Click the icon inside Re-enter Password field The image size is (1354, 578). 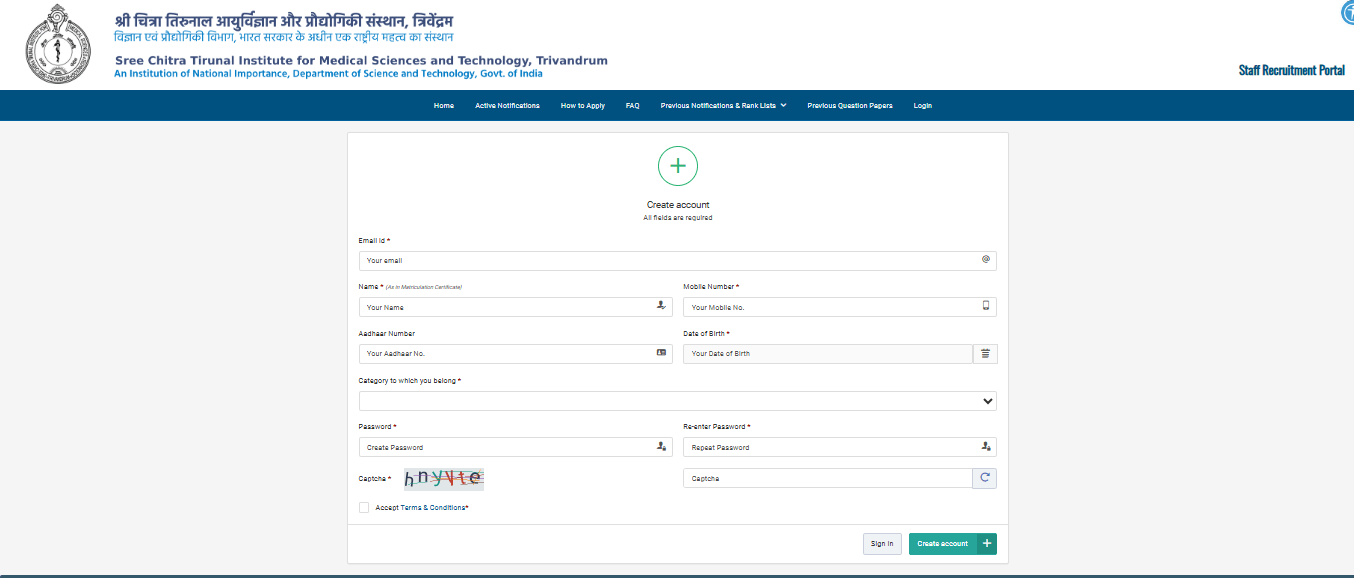984,447
